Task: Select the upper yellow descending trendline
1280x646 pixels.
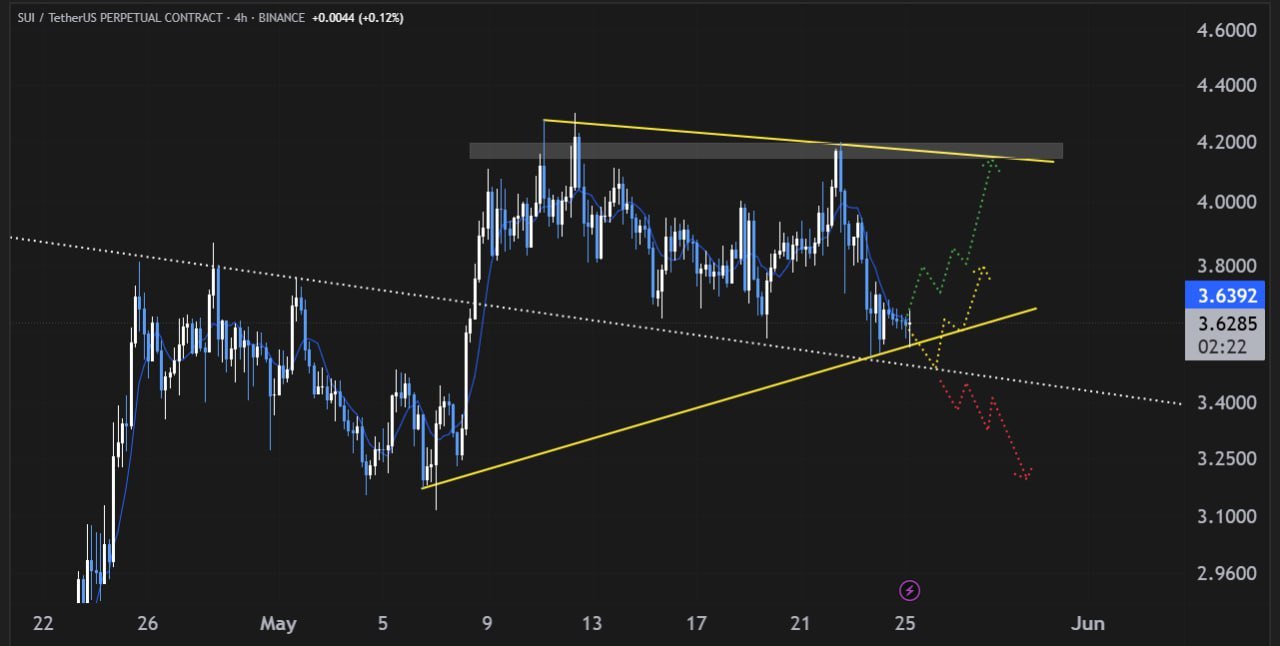Action: pyautogui.click(x=798, y=140)
